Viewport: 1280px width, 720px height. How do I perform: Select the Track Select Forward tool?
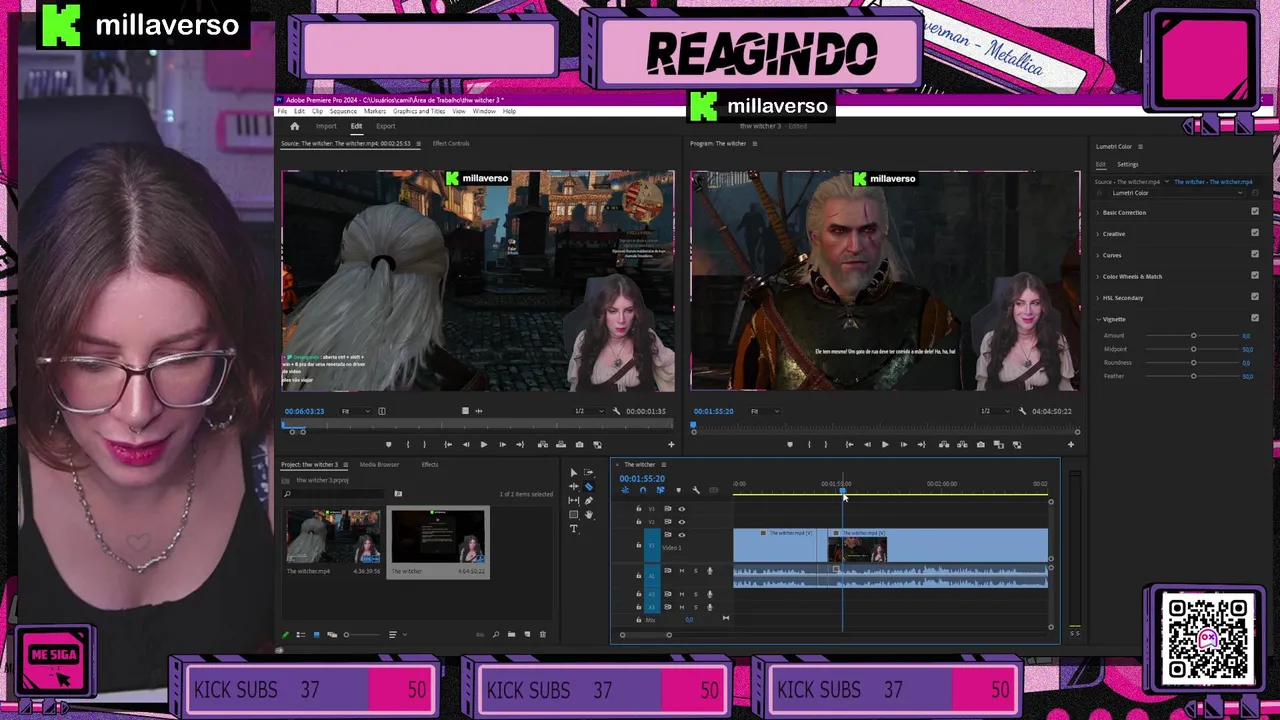pos(588,472)
